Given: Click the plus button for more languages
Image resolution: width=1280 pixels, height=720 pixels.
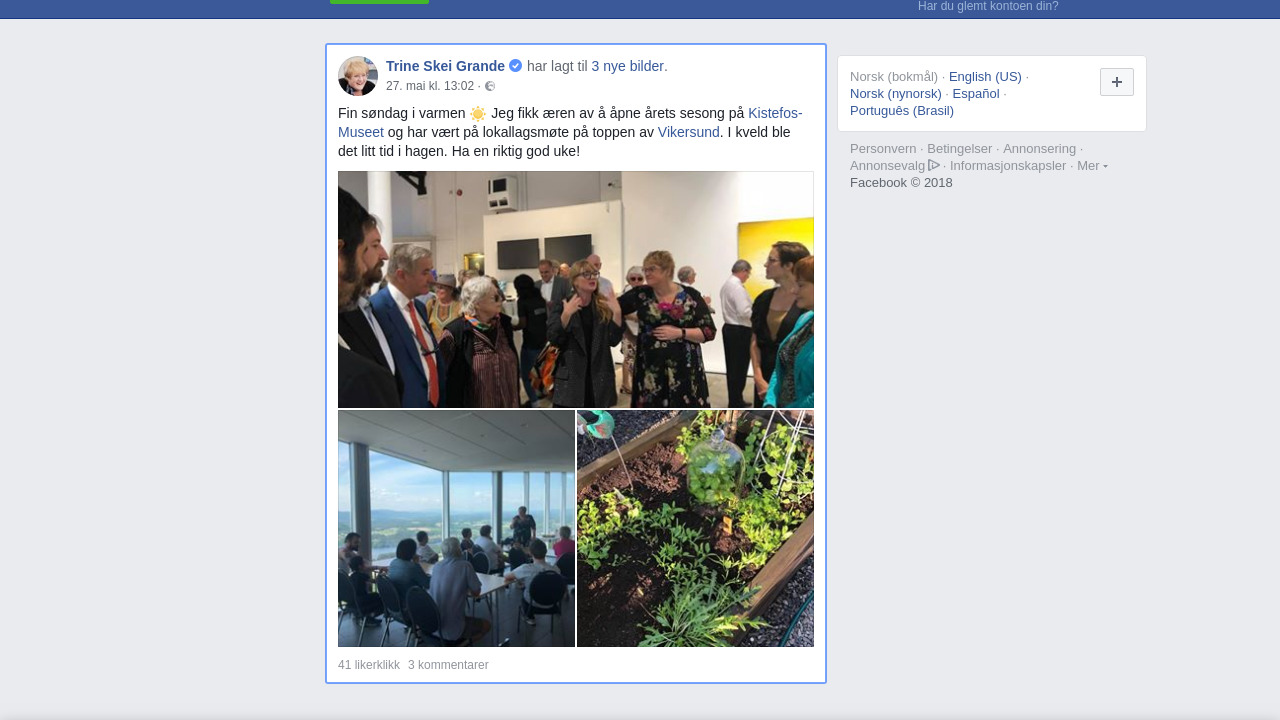Looking at the screenshot, I should 1117,82.
